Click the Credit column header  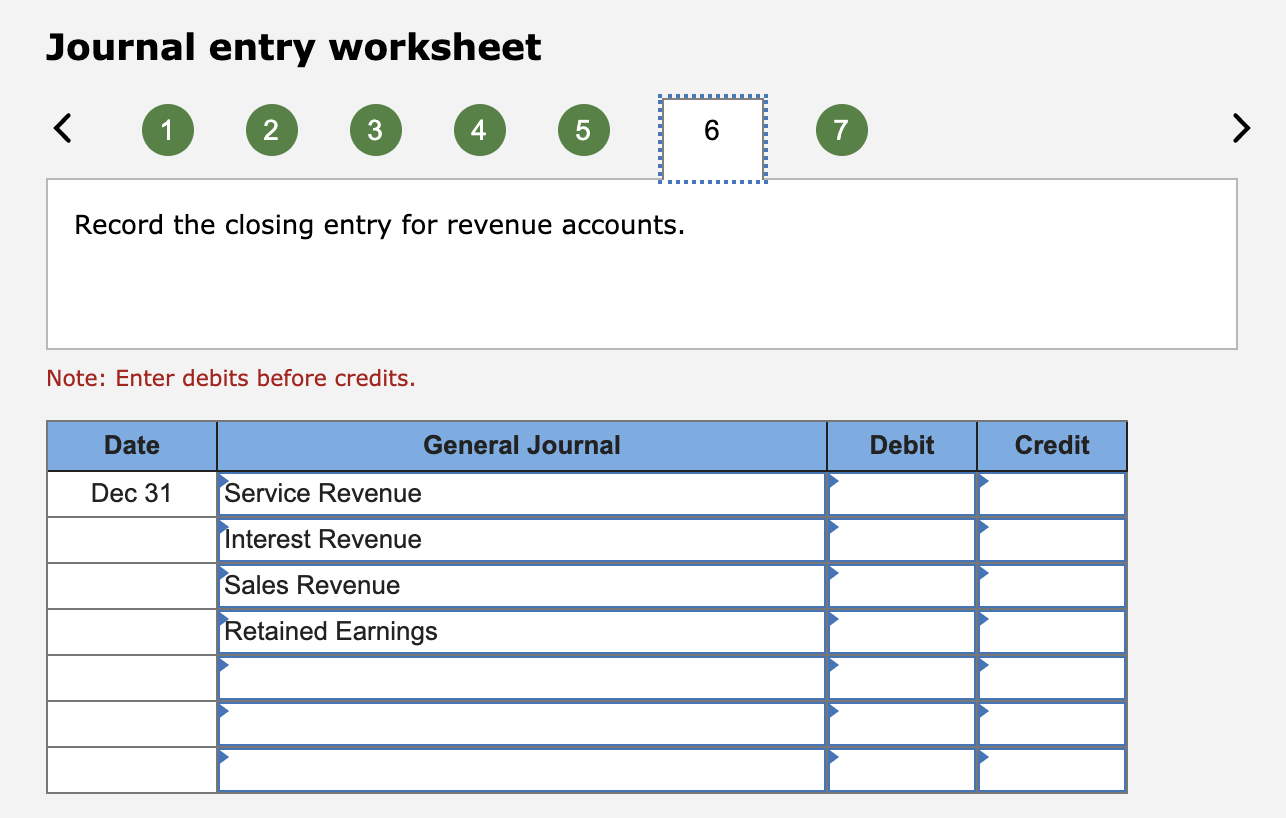(x=1052, y=446)
